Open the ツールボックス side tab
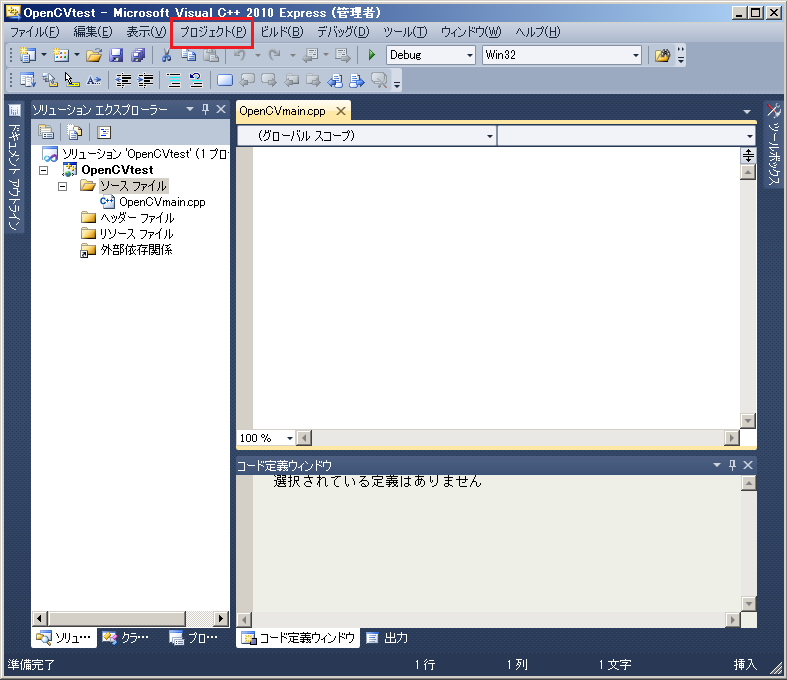787x680 pixels. [774, 145]
